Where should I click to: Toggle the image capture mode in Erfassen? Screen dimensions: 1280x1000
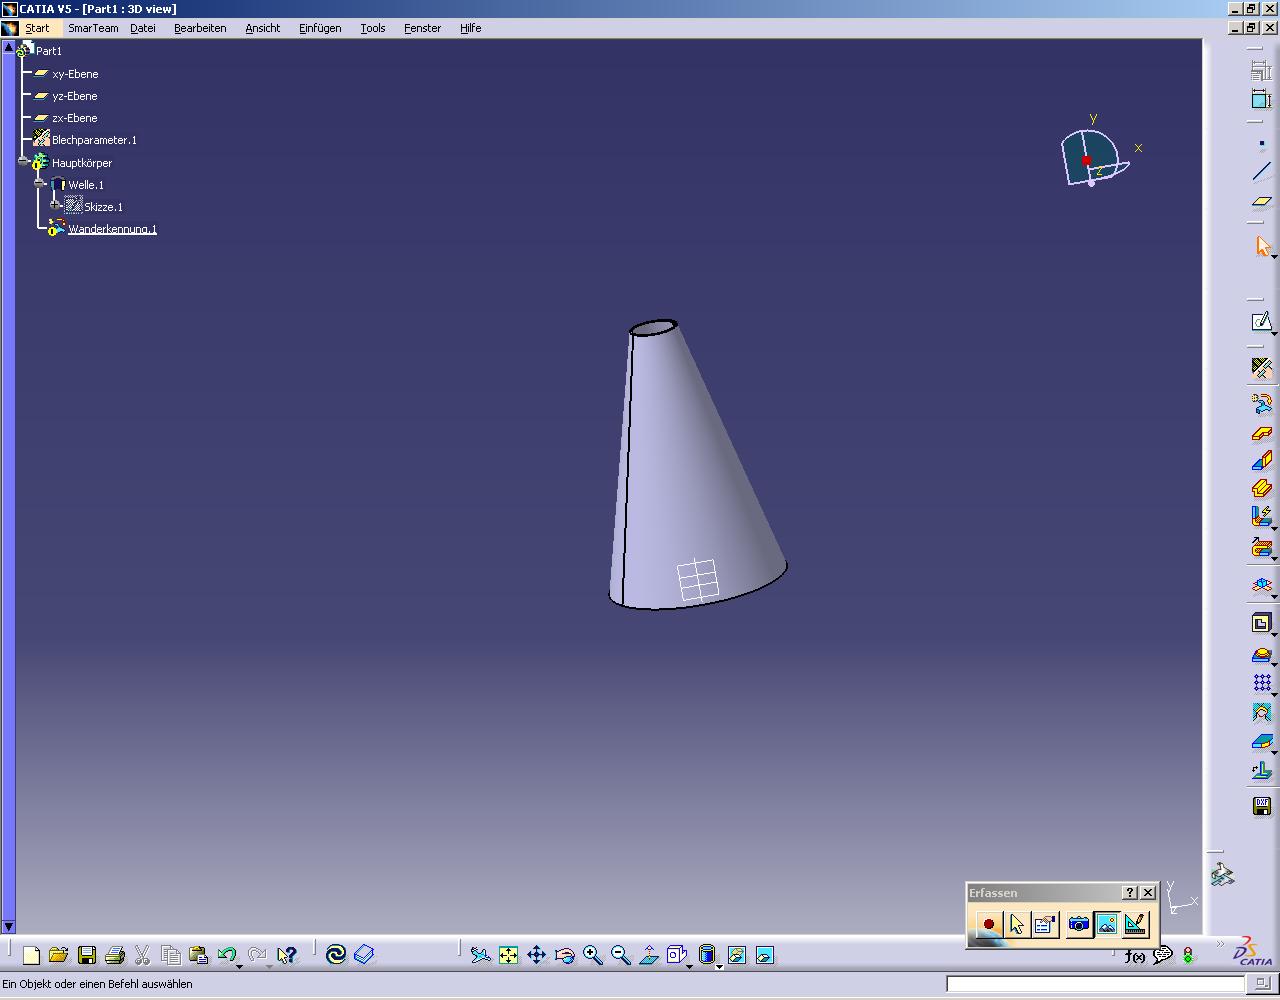[1106, 924]
